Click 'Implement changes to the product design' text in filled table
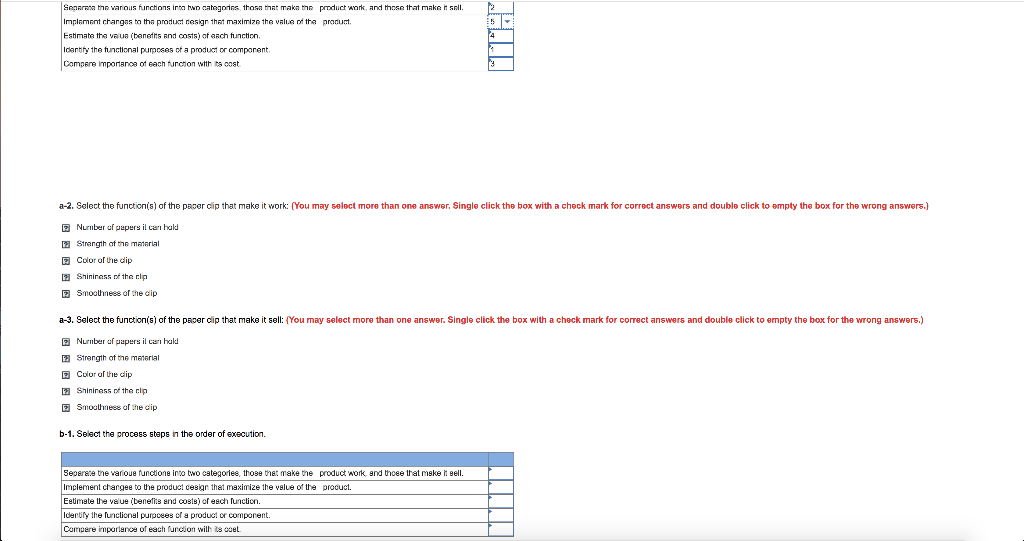1024x541 pixels. [207, 22]
